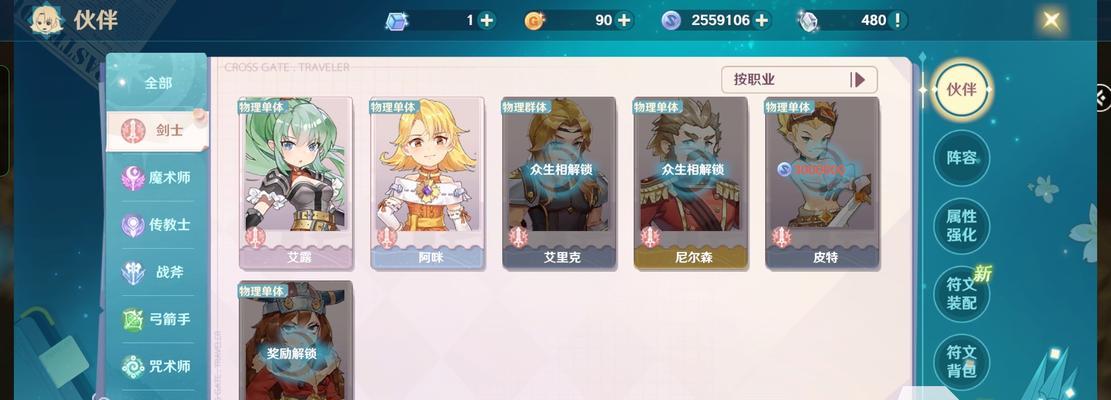This screenshot has height=400, width=1111.
Task: Add gold coins with the plus icon
Action: pos(624,21)
